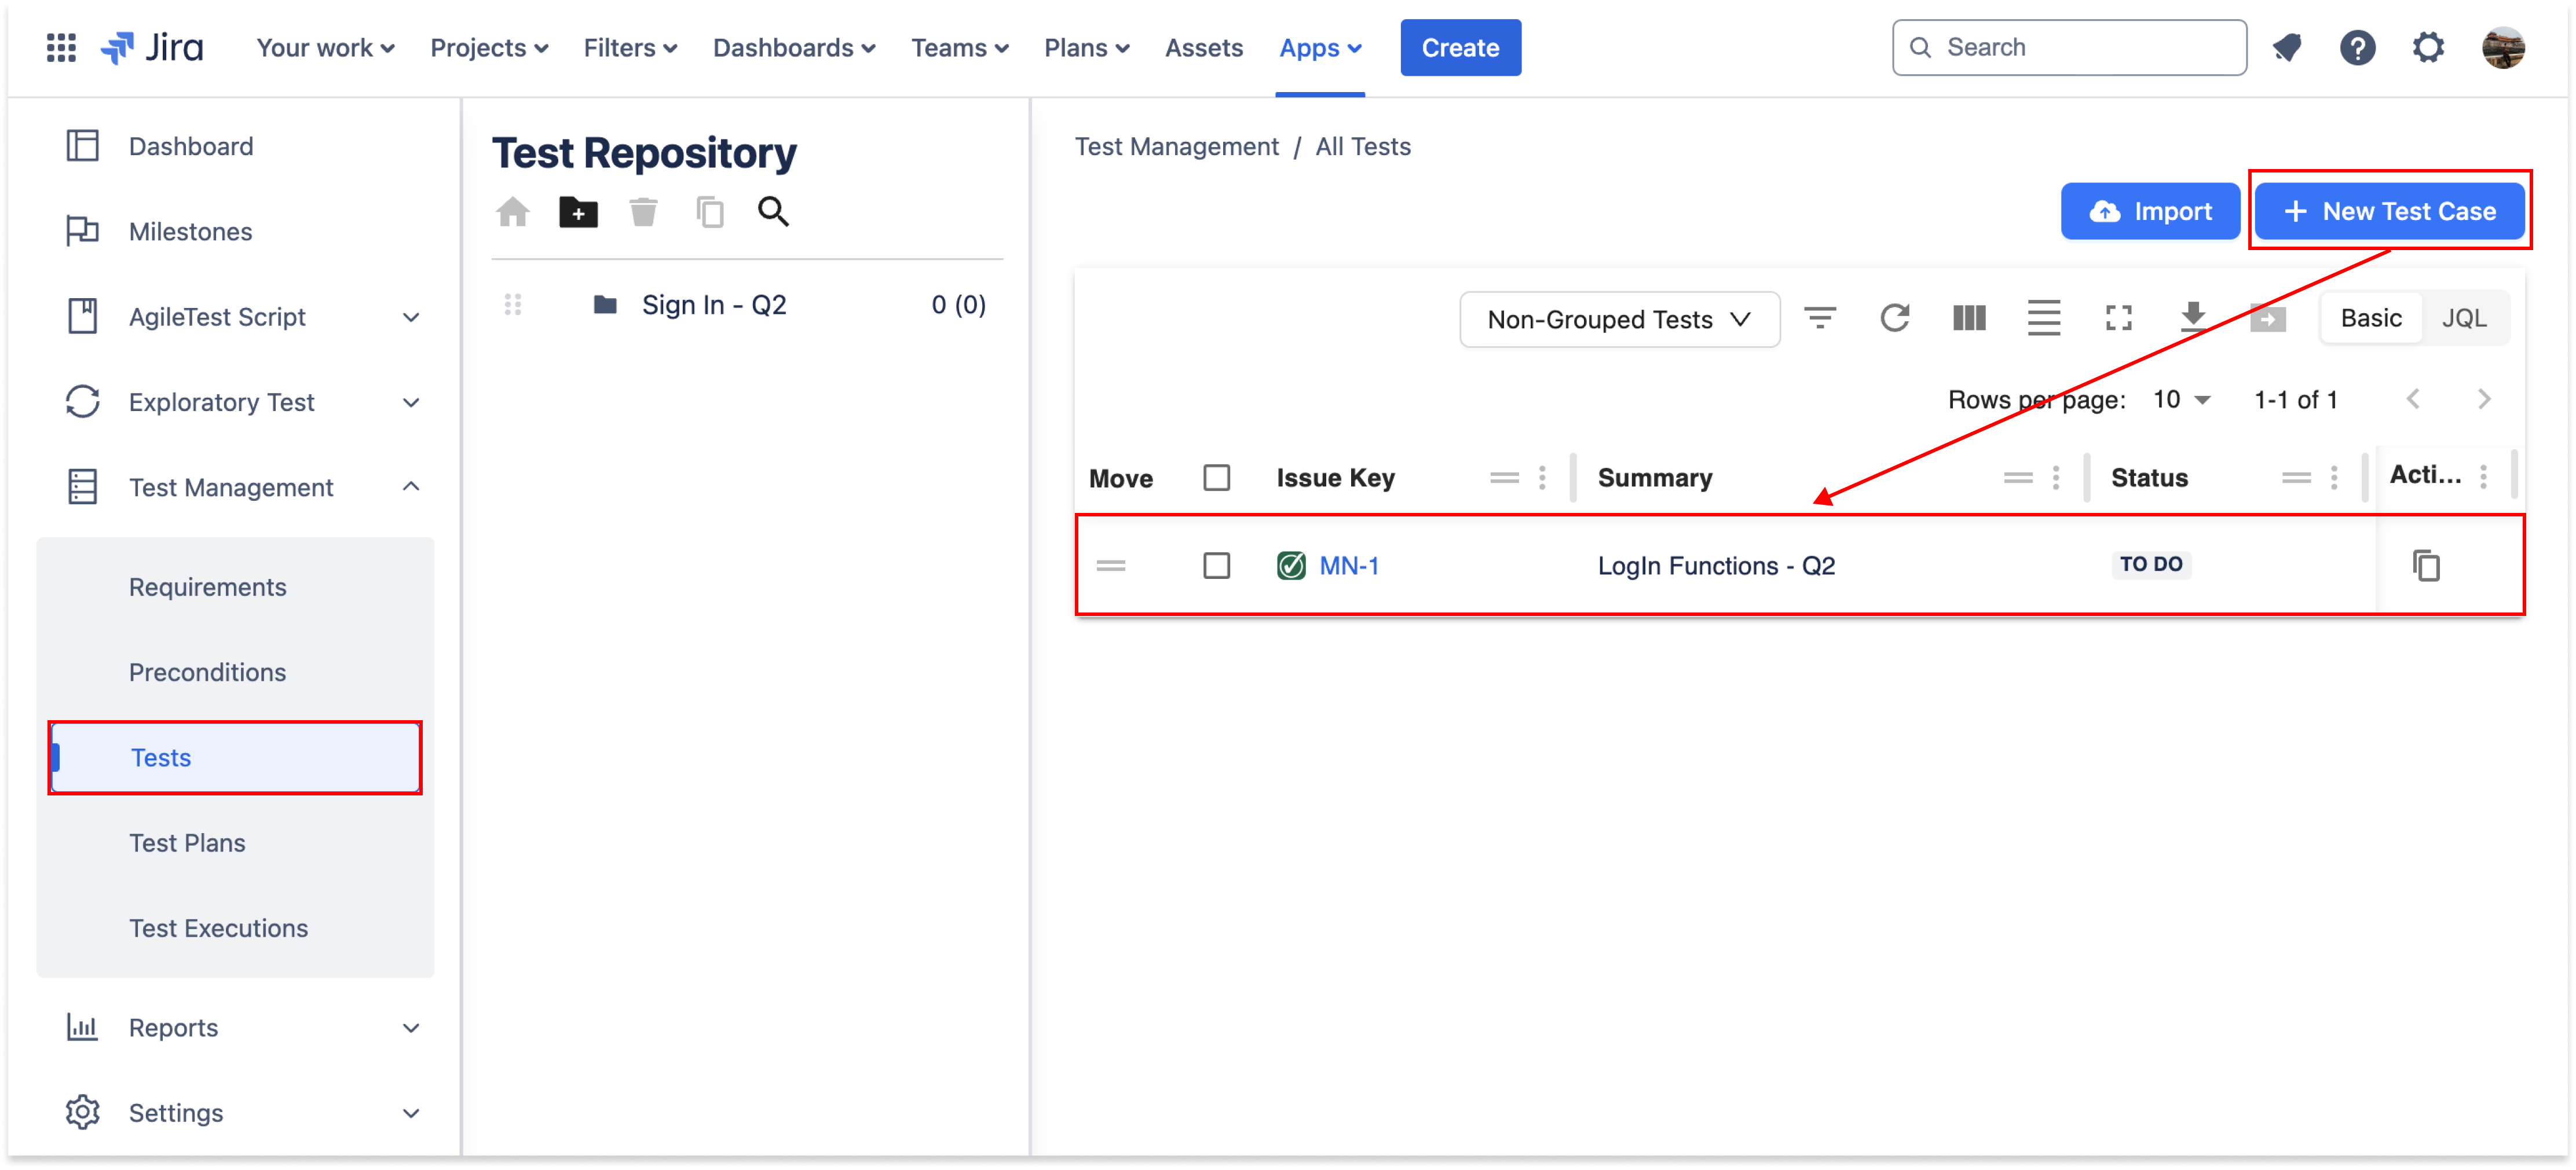
Task: Open the Projects menu
Action: (x=489, y=48)
